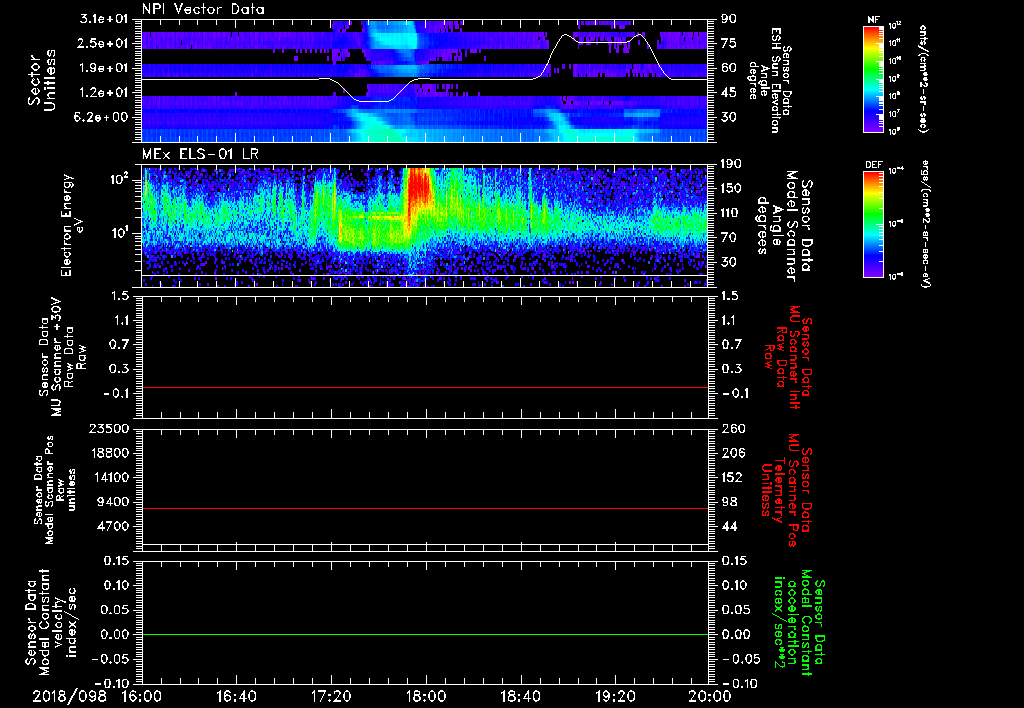Image resolution: width=1024 pixels, height=708 pixels.
Task: Click the 9400 scanner position tick label
Action: (113, 502)
